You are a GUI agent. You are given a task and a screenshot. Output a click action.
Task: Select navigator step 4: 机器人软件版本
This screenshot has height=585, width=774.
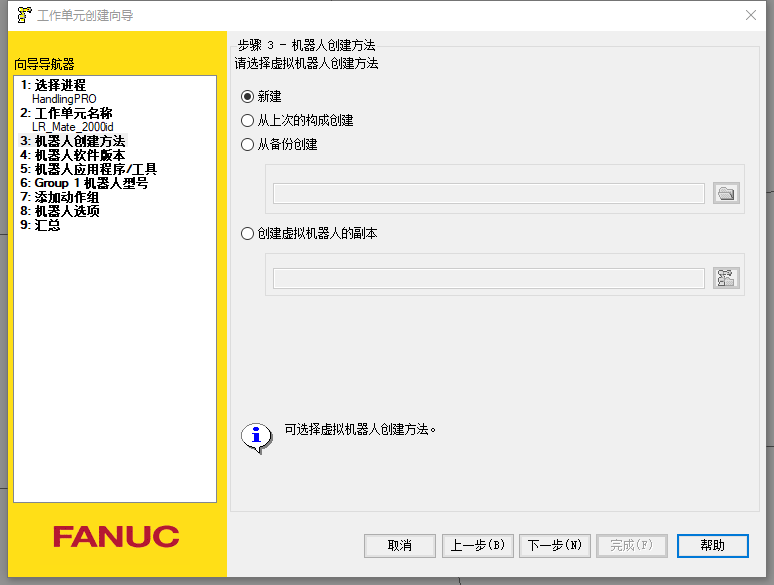[73, 155]
